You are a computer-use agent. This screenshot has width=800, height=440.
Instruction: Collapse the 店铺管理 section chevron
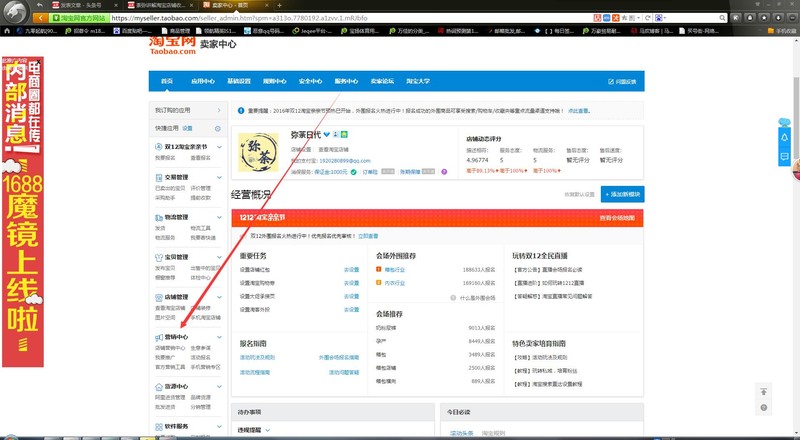(x=219, y=297)
